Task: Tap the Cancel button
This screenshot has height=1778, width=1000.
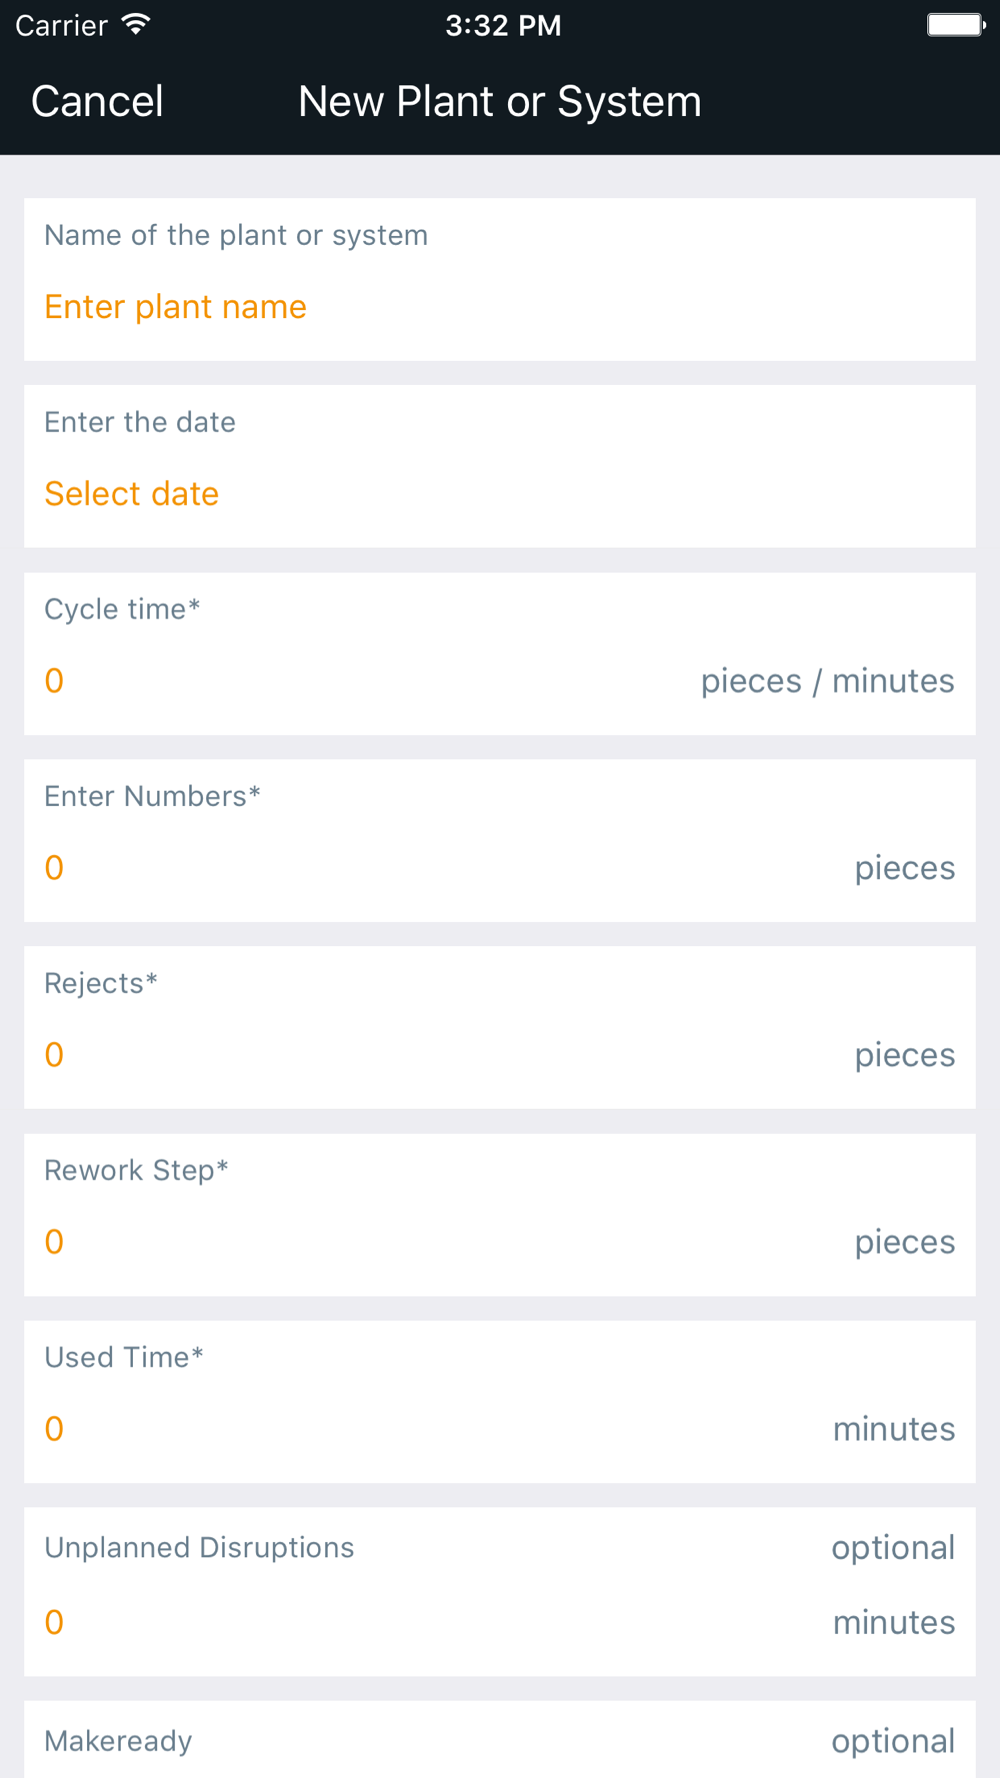Action: pos(97,102)
